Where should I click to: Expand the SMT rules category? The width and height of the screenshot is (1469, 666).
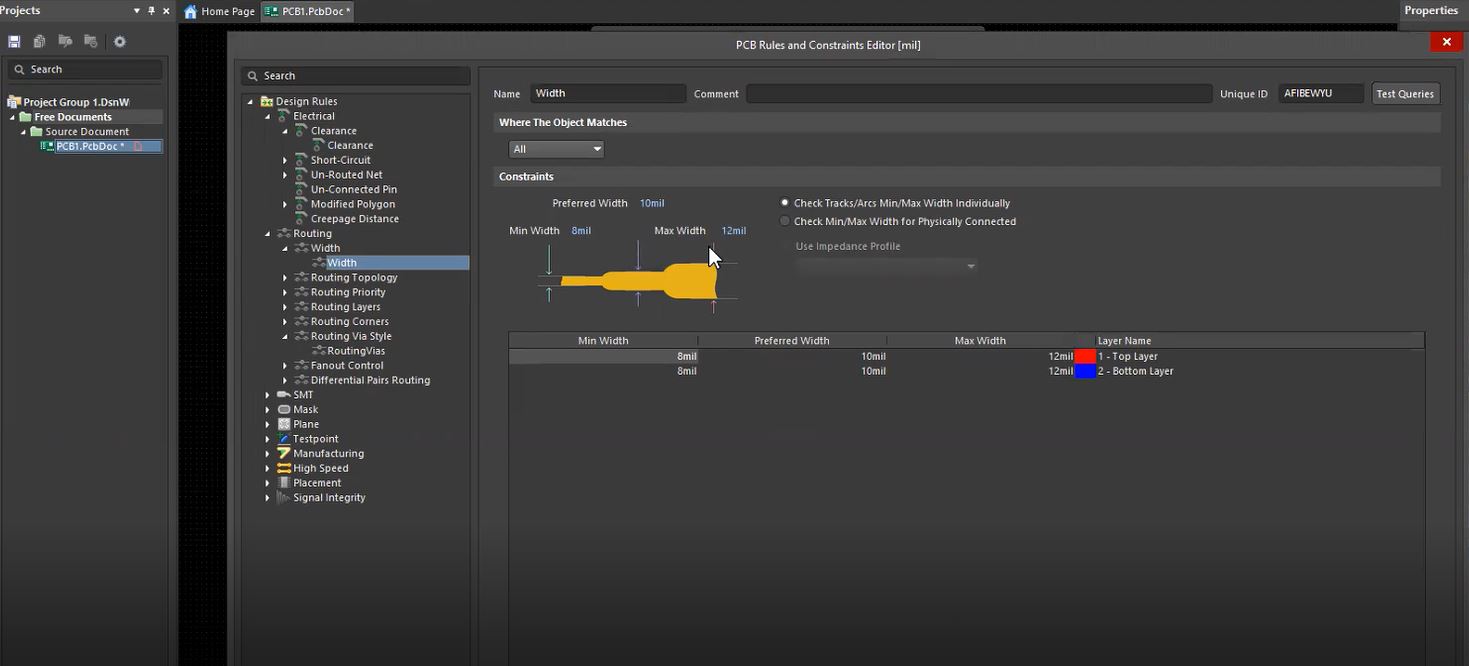click(x=268, y=395)
